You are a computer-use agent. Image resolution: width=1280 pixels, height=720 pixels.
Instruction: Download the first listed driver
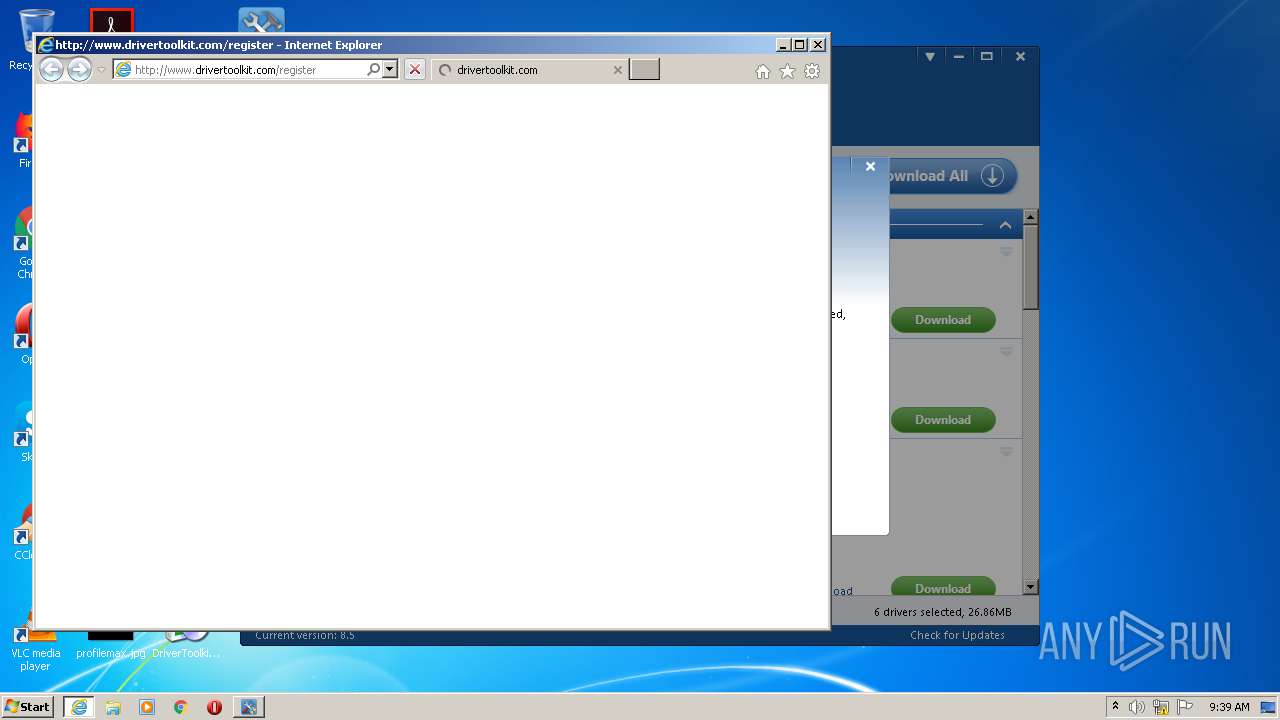[943, 320]
